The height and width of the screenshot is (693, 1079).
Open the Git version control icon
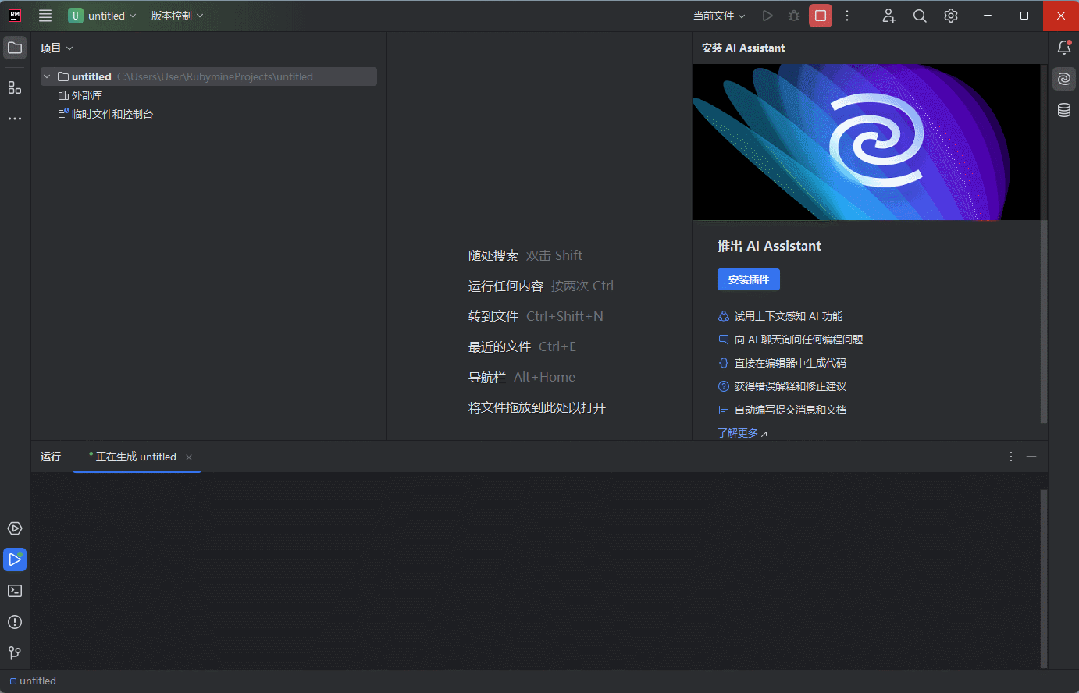click(x=14, y=652)
